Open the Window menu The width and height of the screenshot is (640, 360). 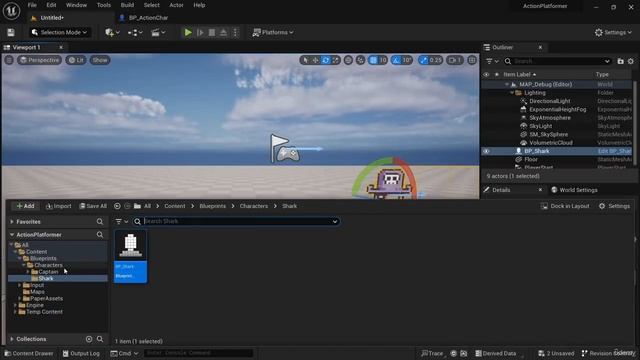76,5
